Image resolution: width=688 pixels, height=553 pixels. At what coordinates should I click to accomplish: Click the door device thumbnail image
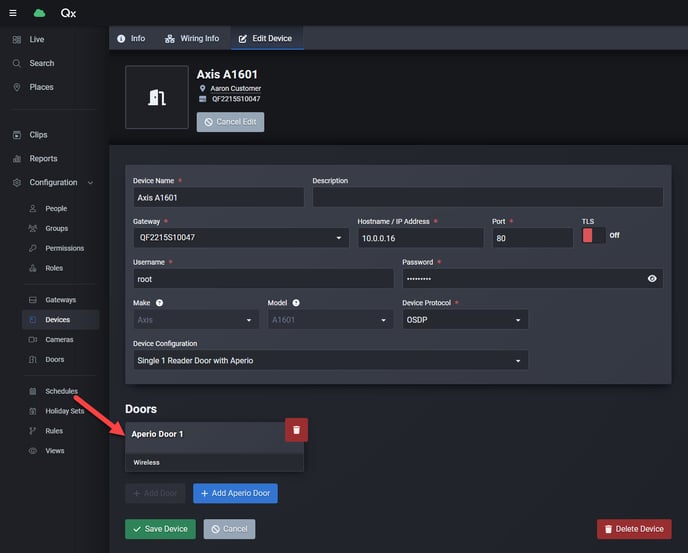157,97
